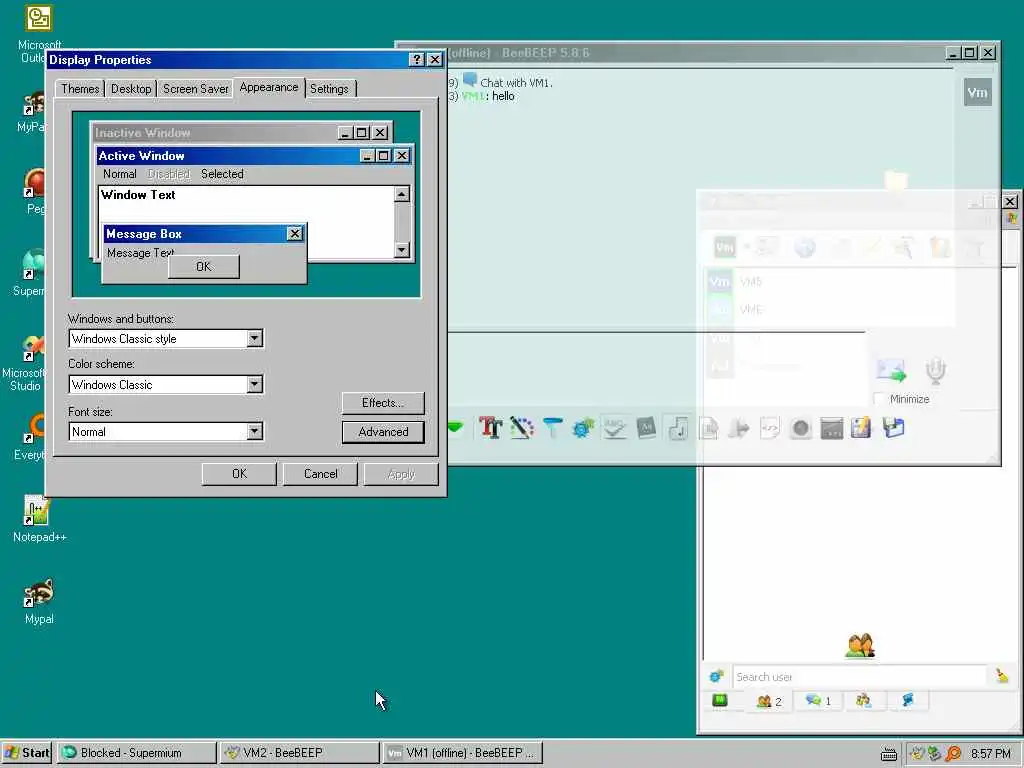
Task: Click the scroll down arrow in preview window
Action: (402, 249)
